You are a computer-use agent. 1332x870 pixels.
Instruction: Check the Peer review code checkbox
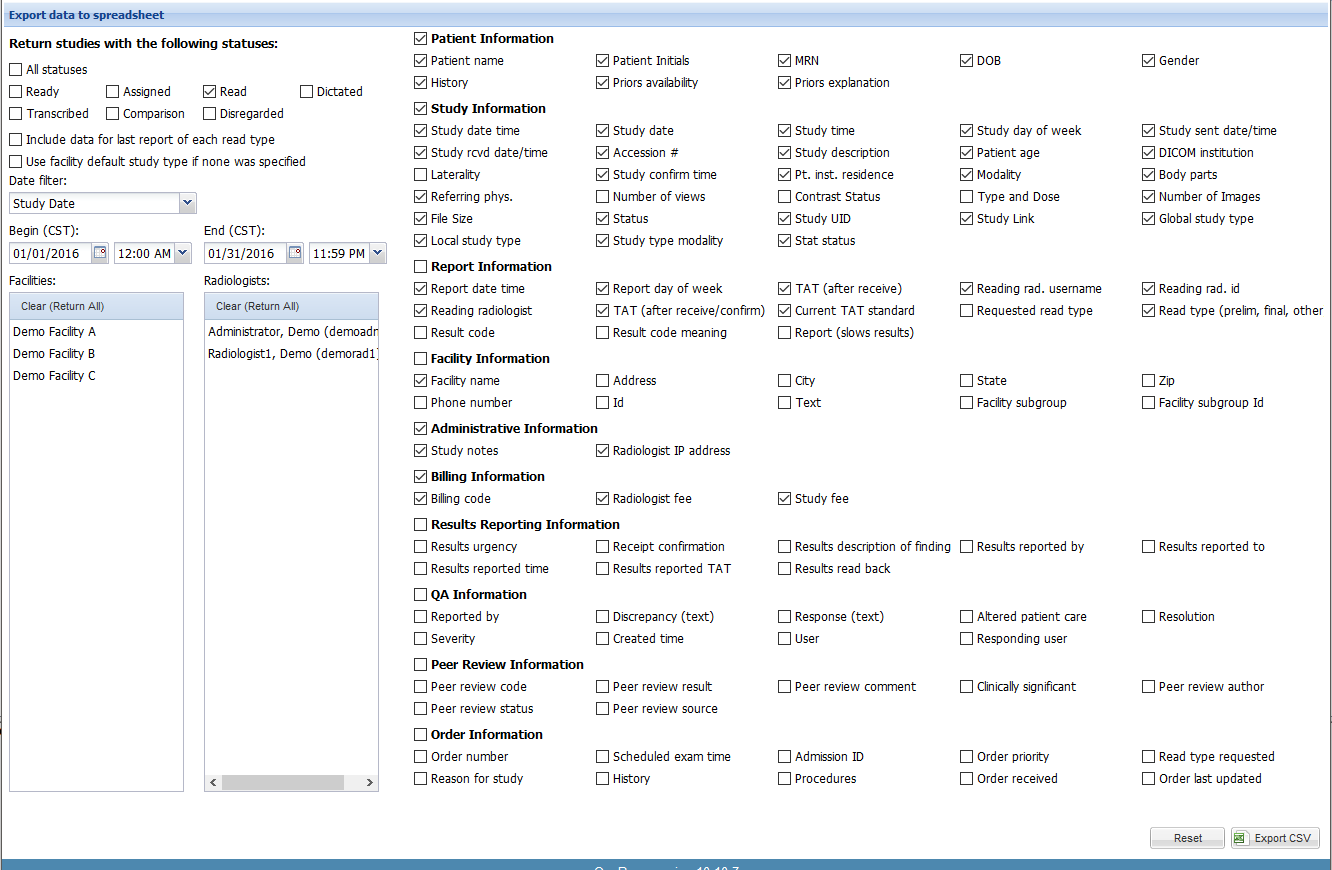[x=420, y=687]
